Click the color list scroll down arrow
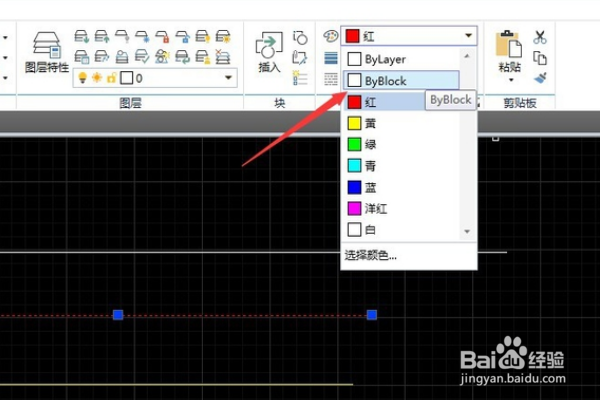This screenshot has width=600, height=400. (x=467, y=231)
